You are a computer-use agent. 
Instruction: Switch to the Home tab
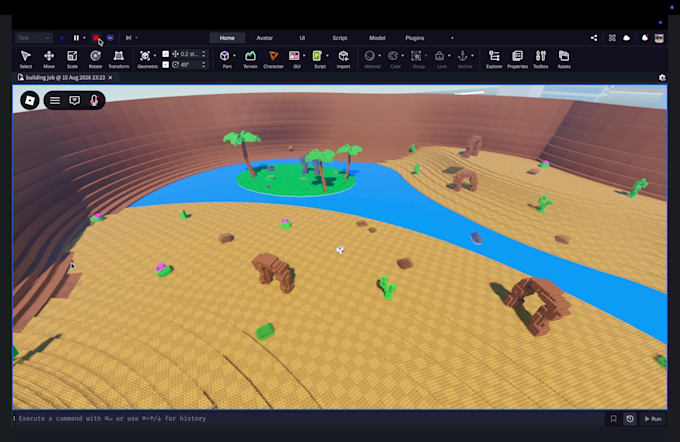pyautogui.click(x=227, y=38)
